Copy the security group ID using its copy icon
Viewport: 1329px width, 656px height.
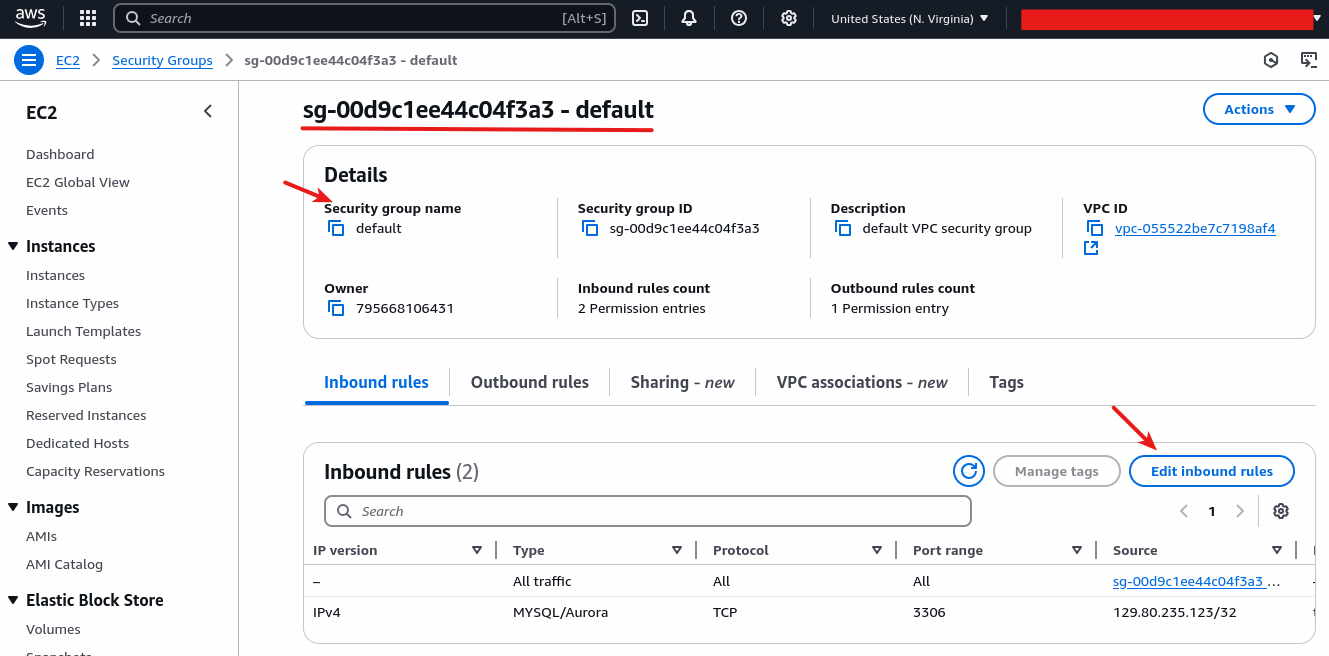click(590, 228)
